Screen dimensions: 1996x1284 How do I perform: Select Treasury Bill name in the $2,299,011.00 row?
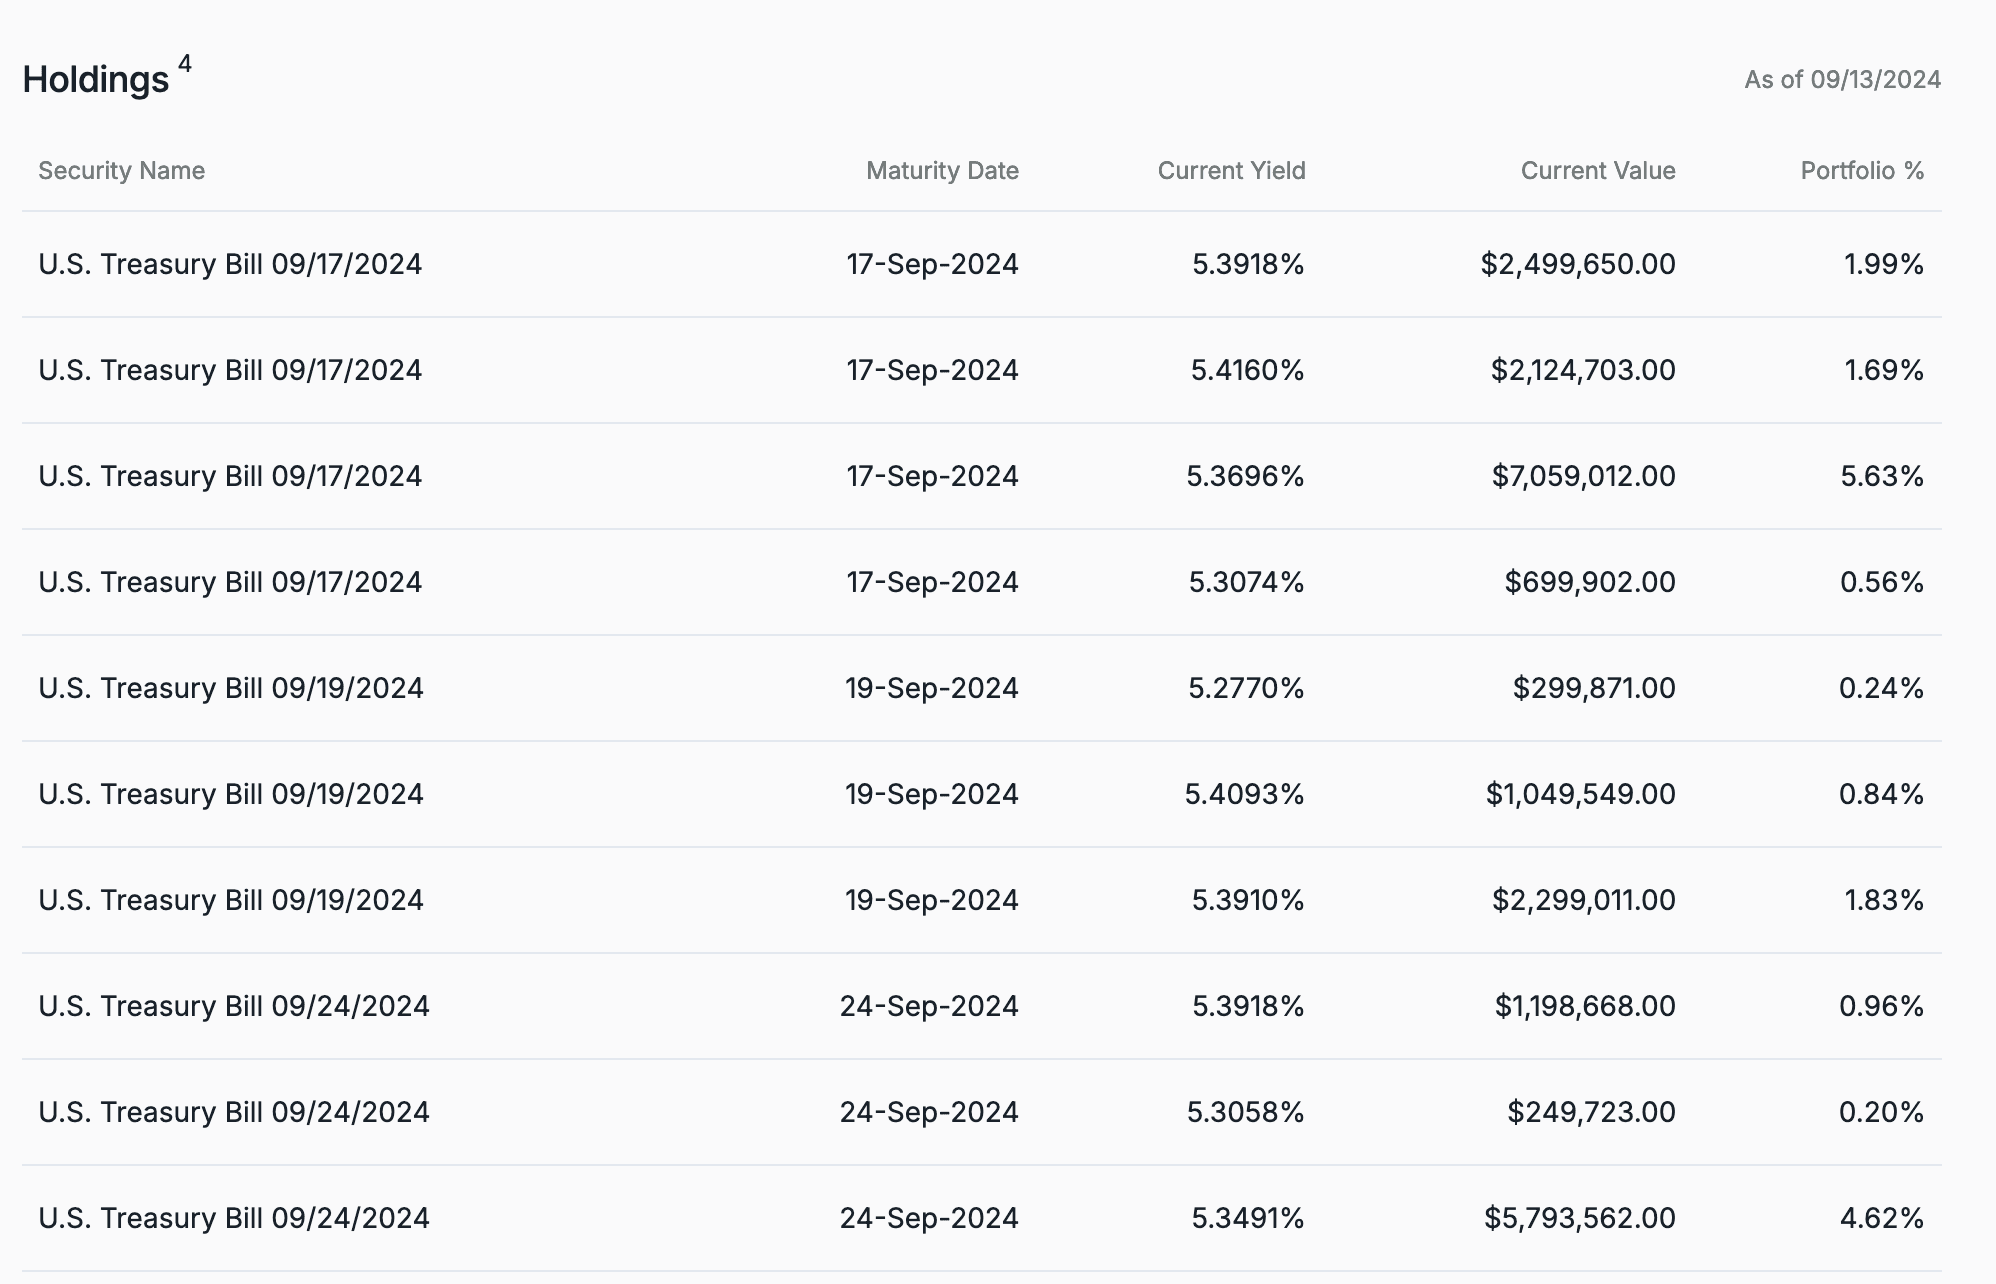pos(231,900)
